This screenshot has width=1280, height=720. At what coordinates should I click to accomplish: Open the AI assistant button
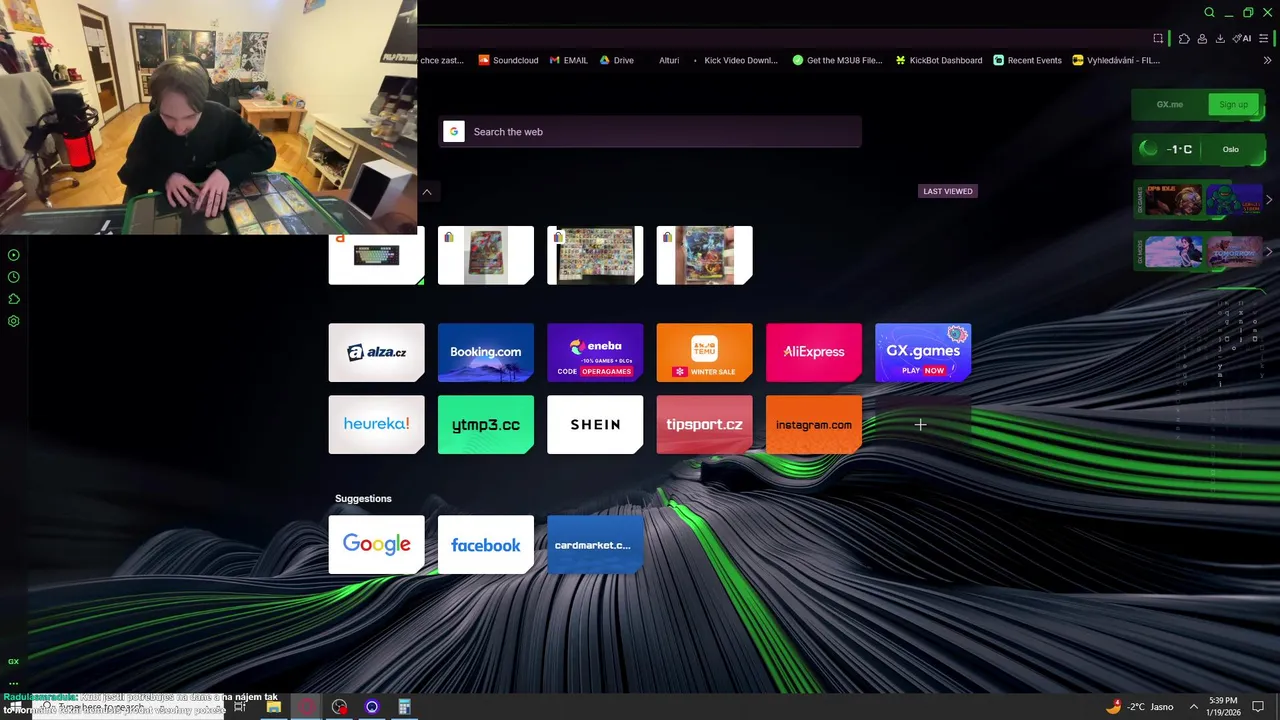1242,38
